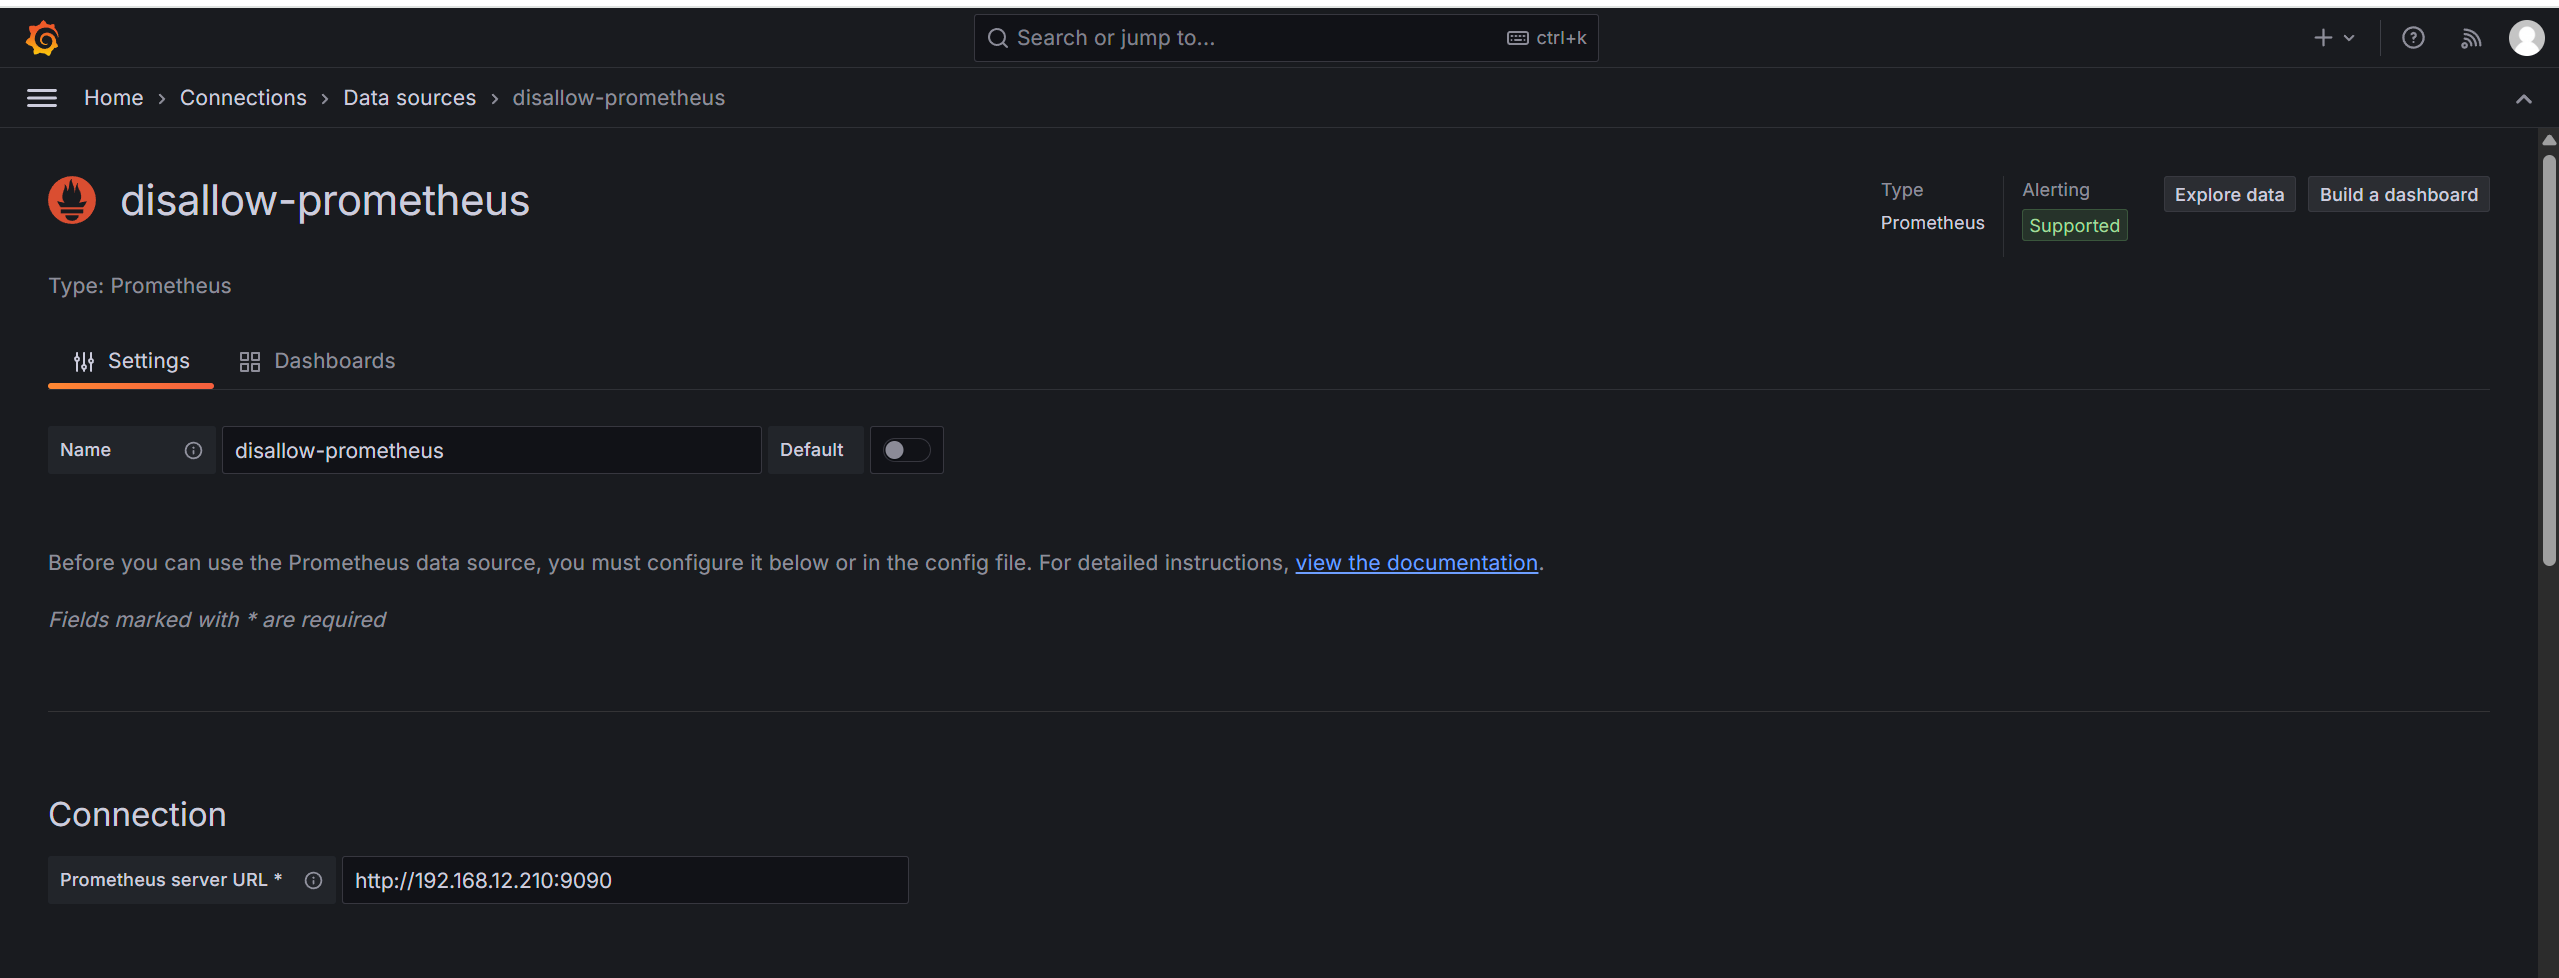Click Build a dashboard button
Screen dimensions: 2559x978
point(2398,195)
